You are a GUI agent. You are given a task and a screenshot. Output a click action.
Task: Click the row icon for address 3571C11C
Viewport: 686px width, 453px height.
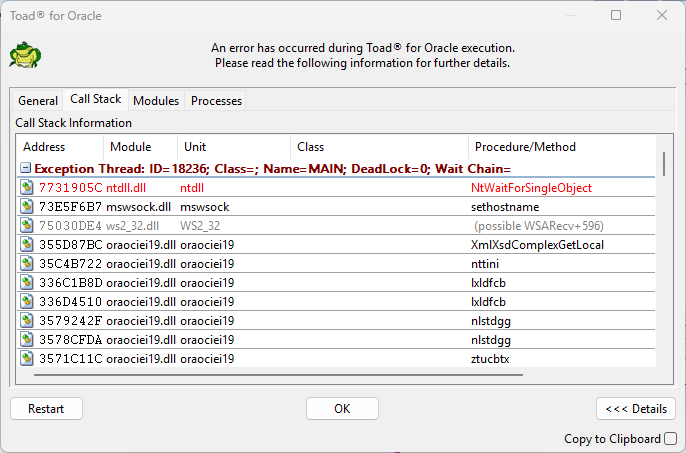27,358
